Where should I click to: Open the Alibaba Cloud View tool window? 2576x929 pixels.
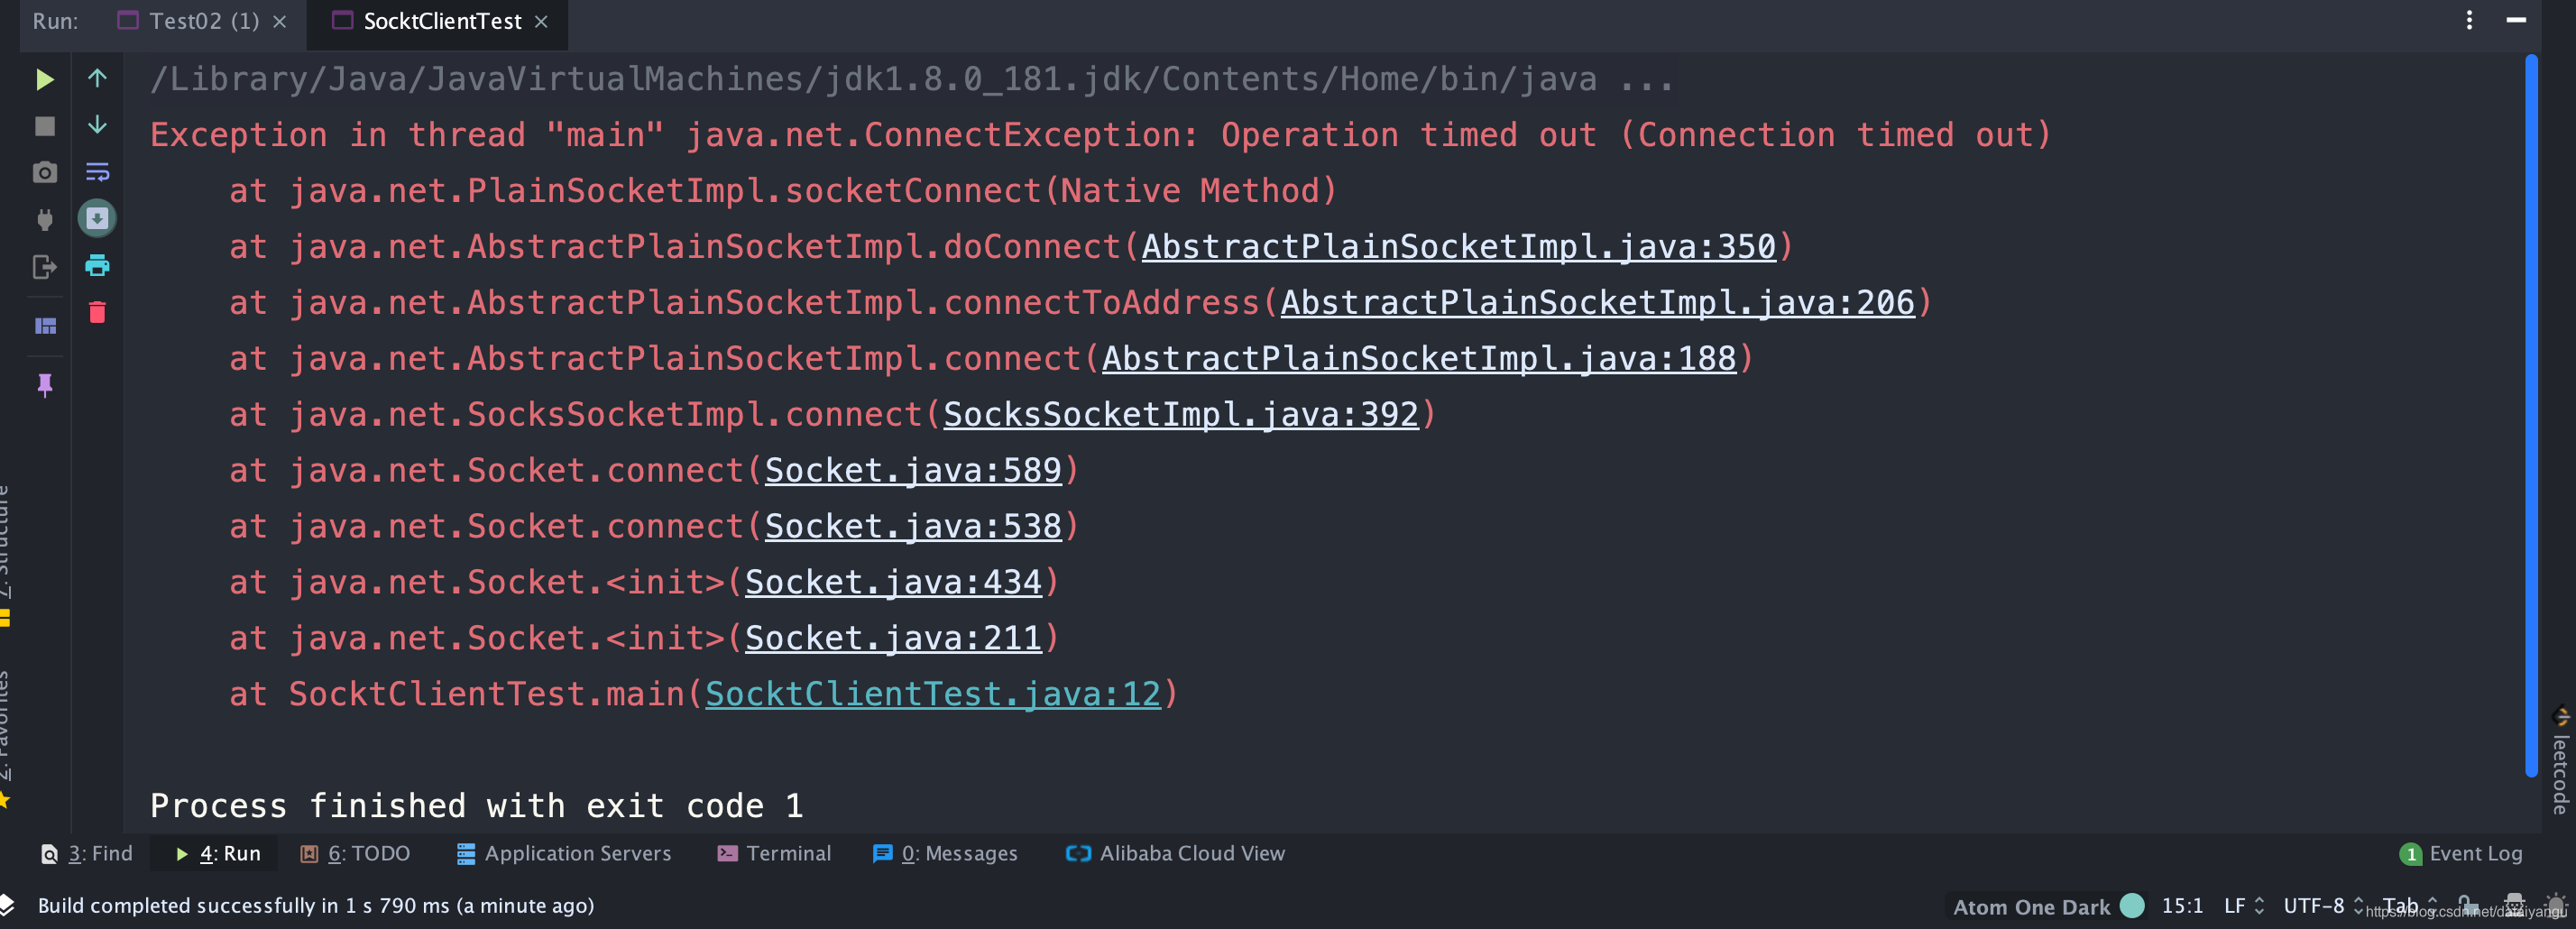click(1175, 853)
